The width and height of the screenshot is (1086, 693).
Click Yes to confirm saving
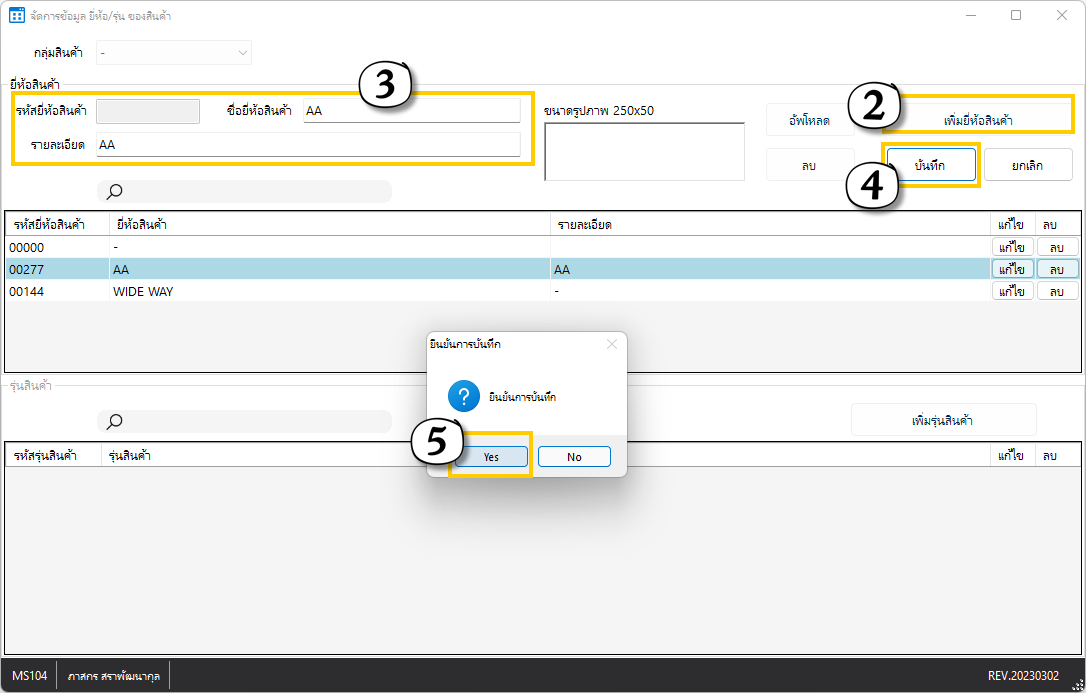(490, 456)
